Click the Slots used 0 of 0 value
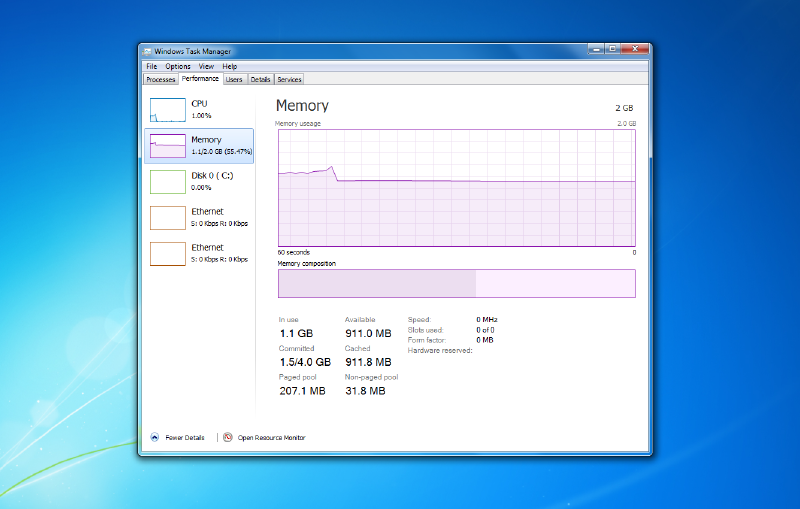The width and height of the screenshot is (800, 509). click(485, 330)
